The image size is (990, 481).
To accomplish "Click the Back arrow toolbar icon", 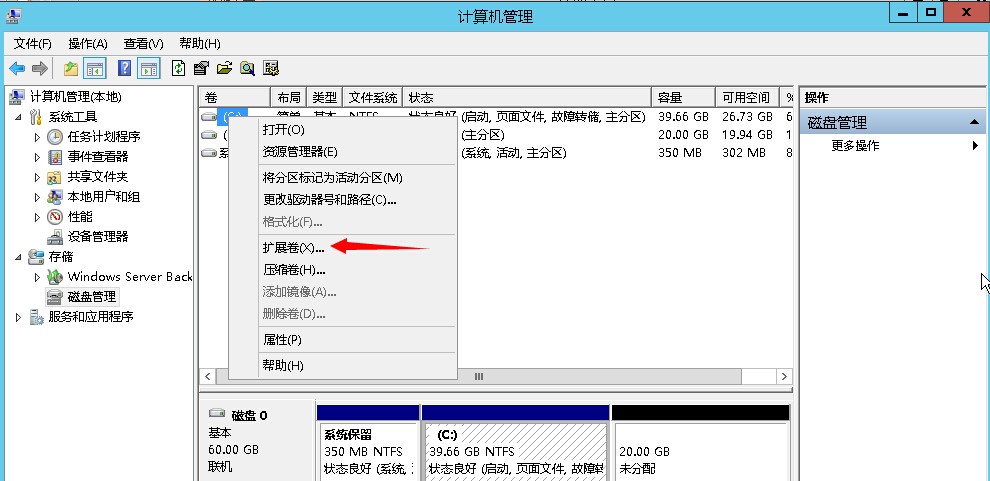I will click(17, 68).
